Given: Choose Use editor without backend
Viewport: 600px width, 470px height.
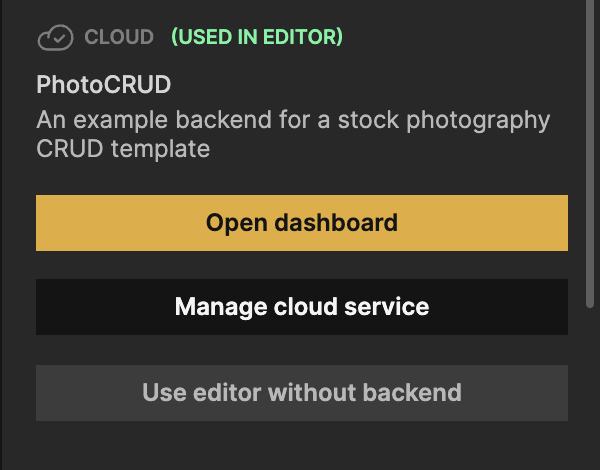Looking at the screenshot, I should [302, 392].
